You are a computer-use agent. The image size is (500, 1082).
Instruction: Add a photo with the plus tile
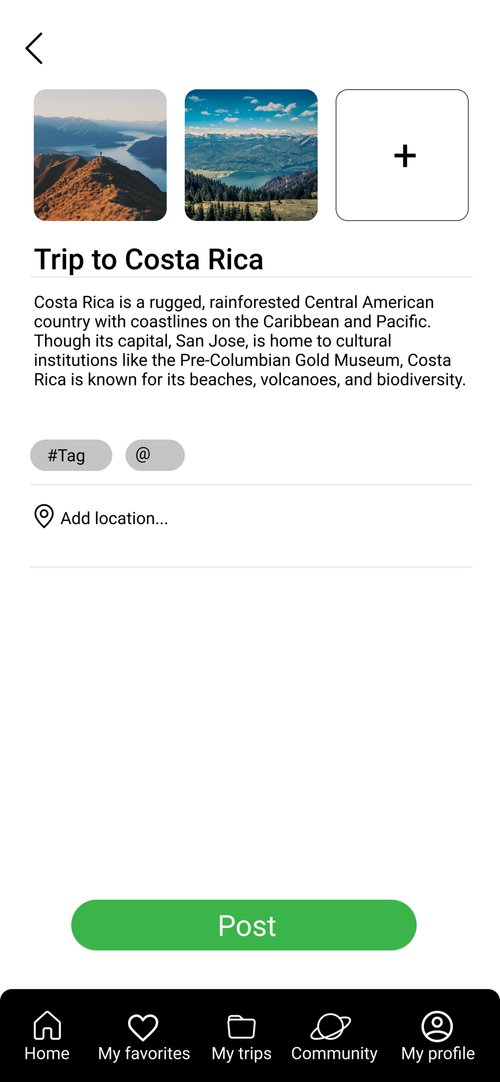pos(402,155)
